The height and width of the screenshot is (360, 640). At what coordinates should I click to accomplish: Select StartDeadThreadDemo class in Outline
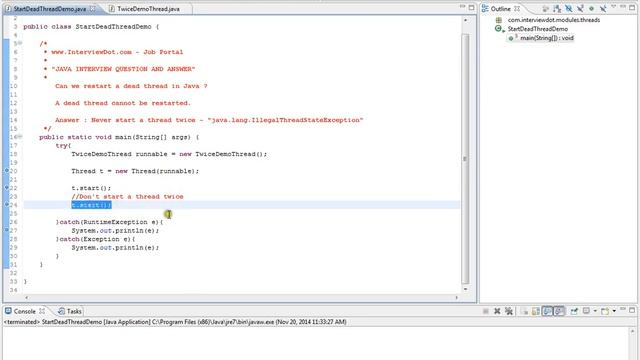click(x=538, y=29)
